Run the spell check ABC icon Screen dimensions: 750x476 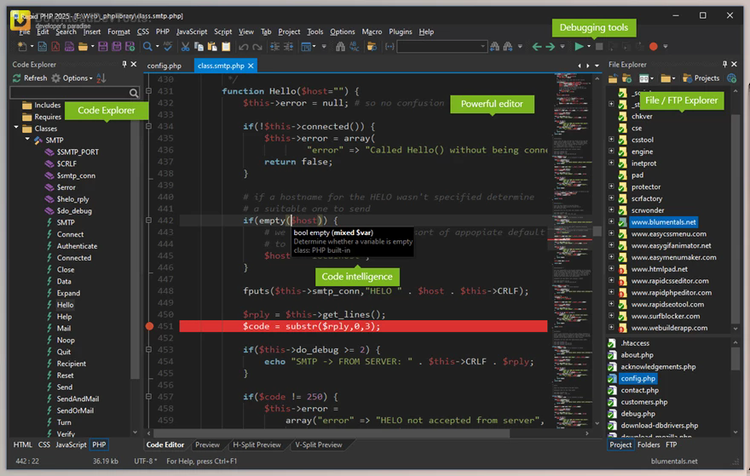coord(167,46)
